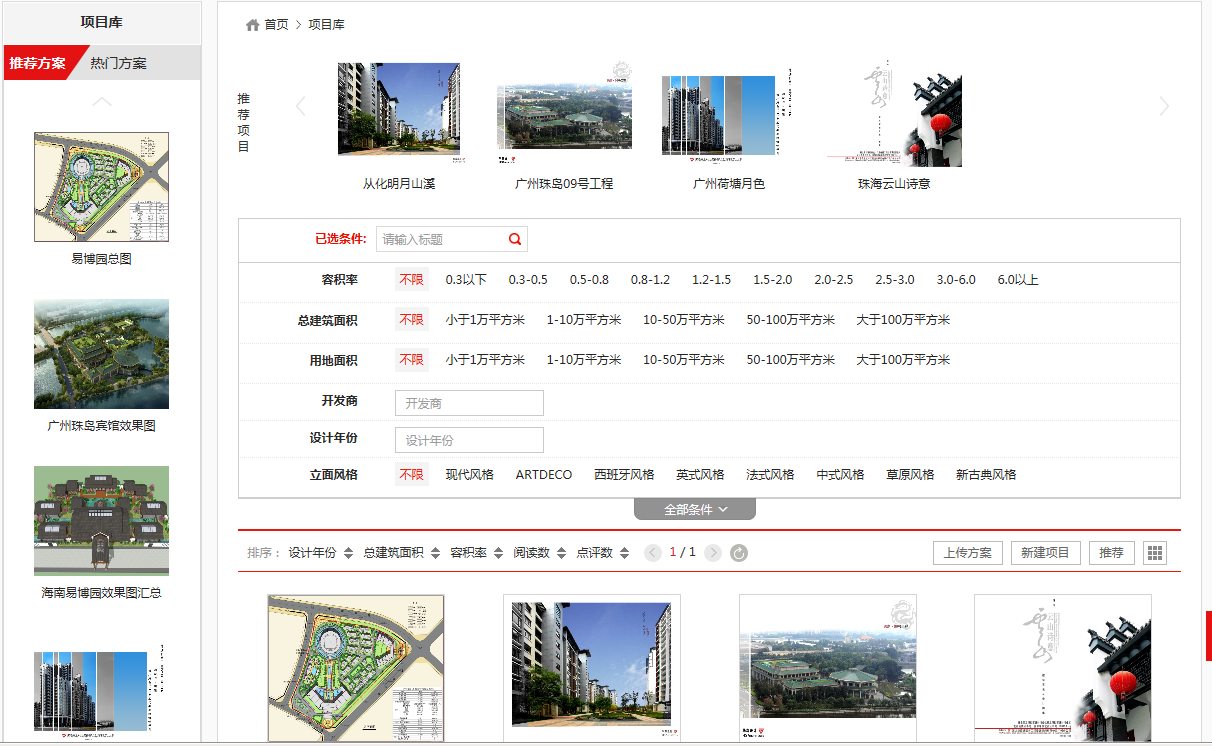The height and width of the screenshot is (746, 1212).
Task: Select 立面风格 西班牙风格
Action: point(624,475)
